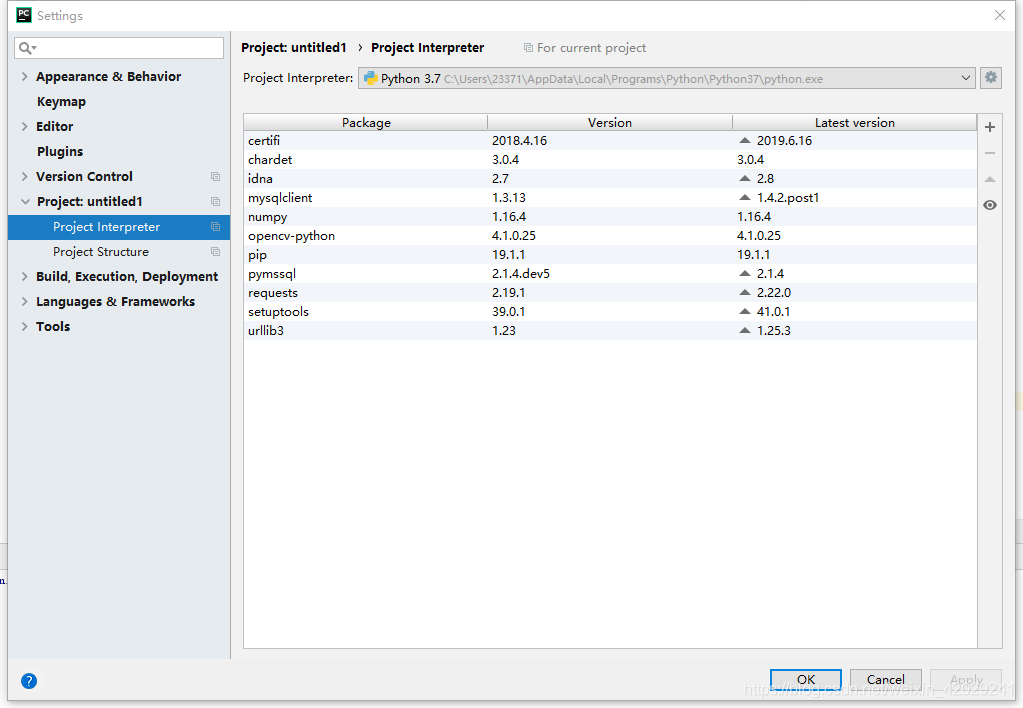Sort by Version column header

click(x=610, y=123)
